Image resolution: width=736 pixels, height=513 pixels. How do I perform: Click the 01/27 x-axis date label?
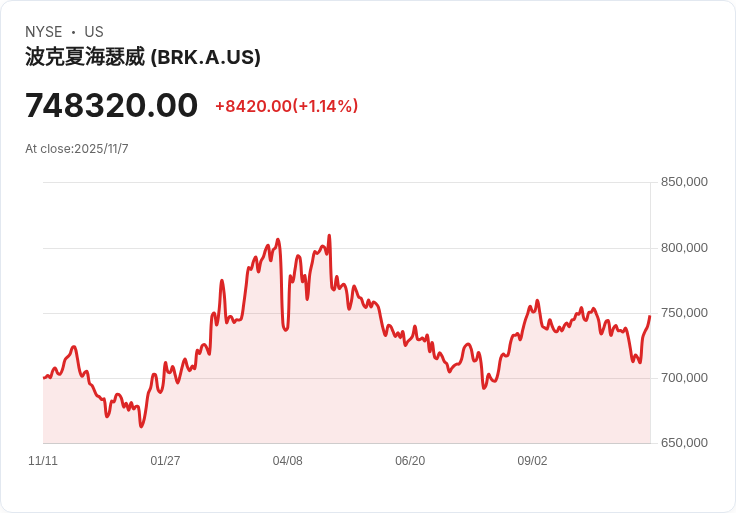pyautogui.click(x=165, y=461)
